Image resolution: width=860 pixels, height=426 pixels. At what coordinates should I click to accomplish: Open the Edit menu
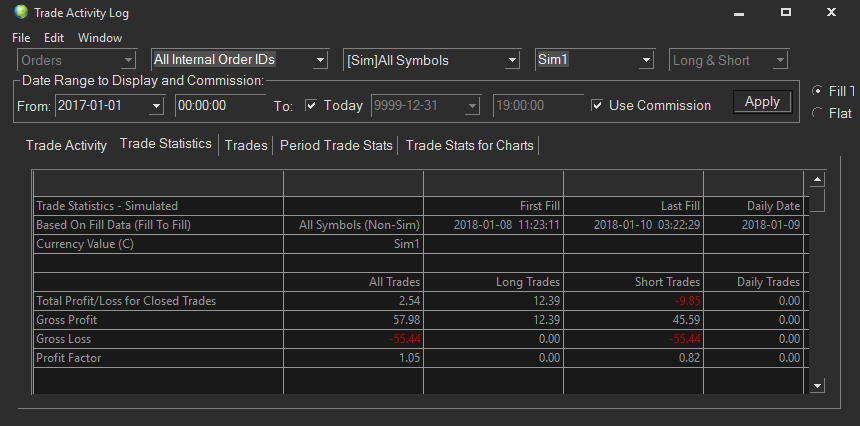point(54,38)
